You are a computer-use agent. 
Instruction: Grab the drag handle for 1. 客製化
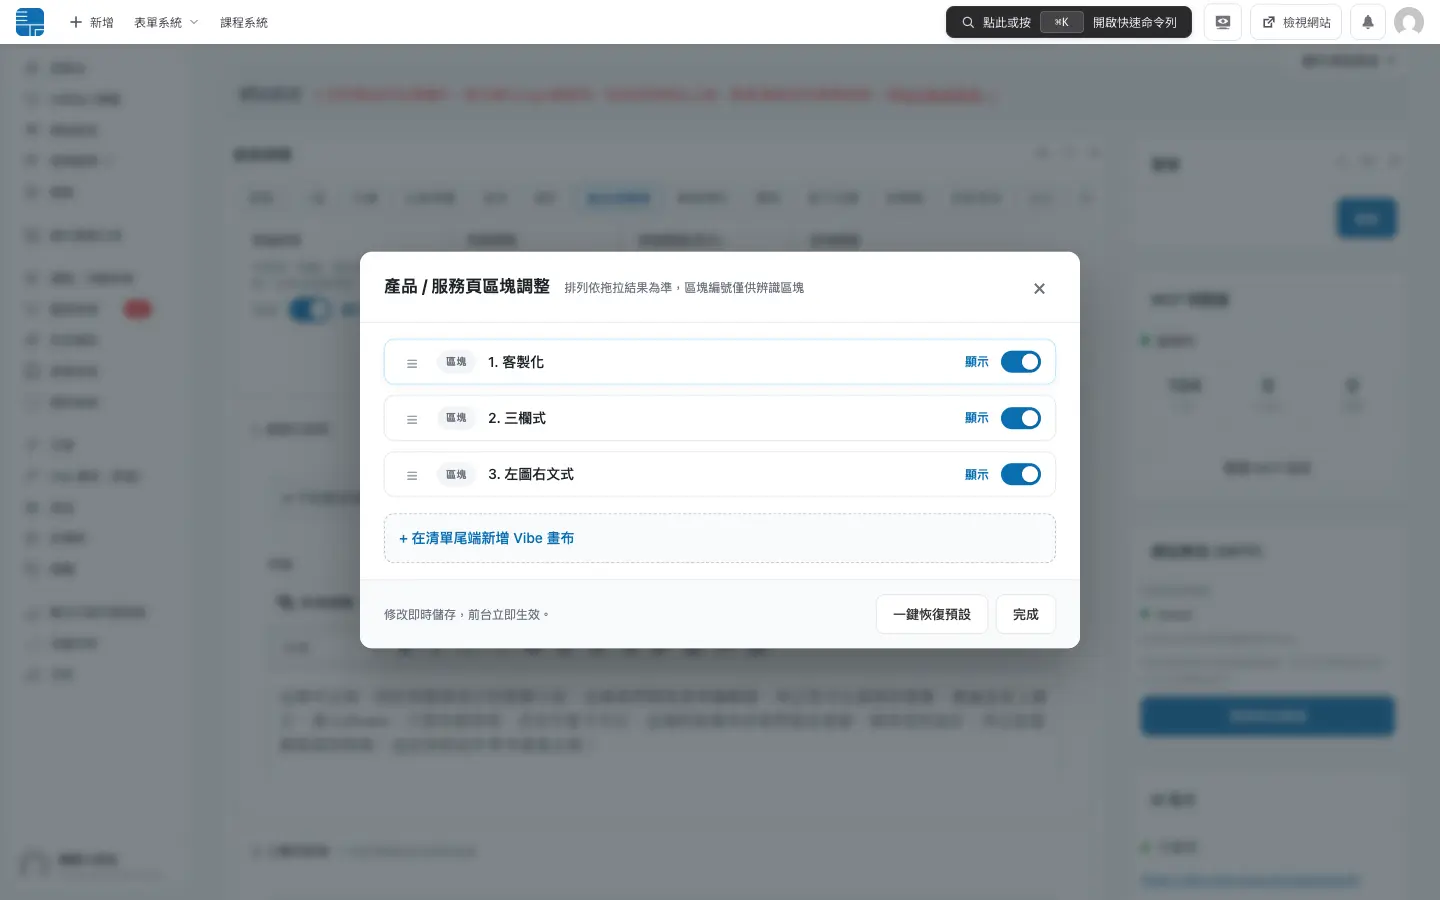pyautogui.click(x=412, y=363)
